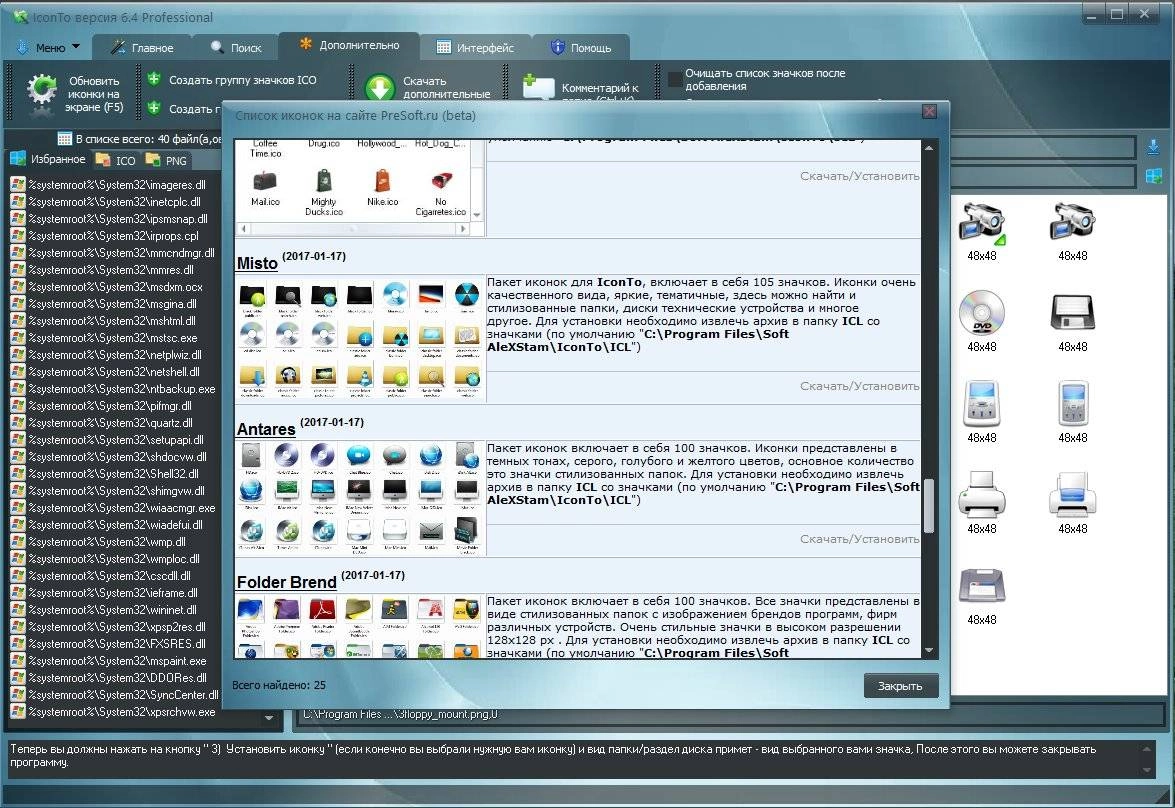Image resolution: width=1175 pixels, height=808 pixels.
Task: Click up arrow of bottom hint text scrollbar
Action: (x=1147, y=749)
